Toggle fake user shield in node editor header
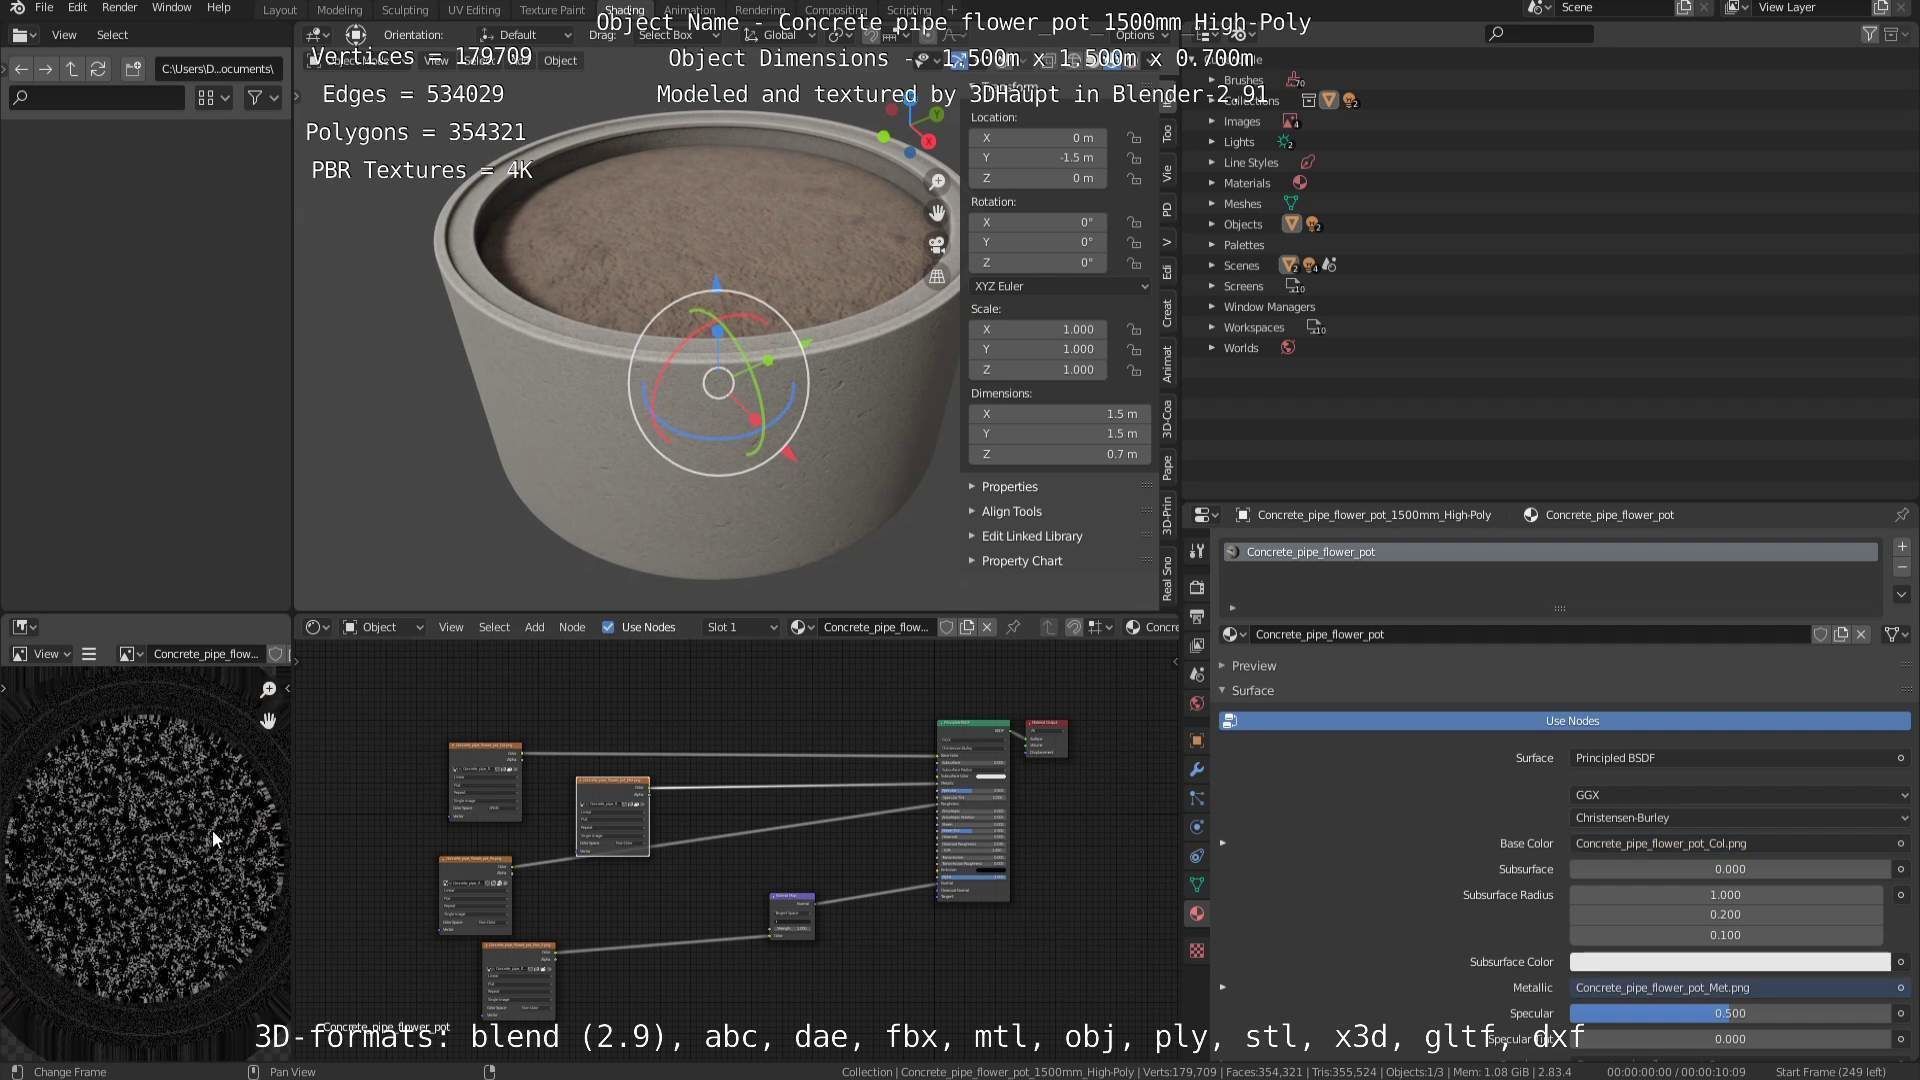Image resolution: width=1920 pixels, height=1080 pixels. (946, 627)
